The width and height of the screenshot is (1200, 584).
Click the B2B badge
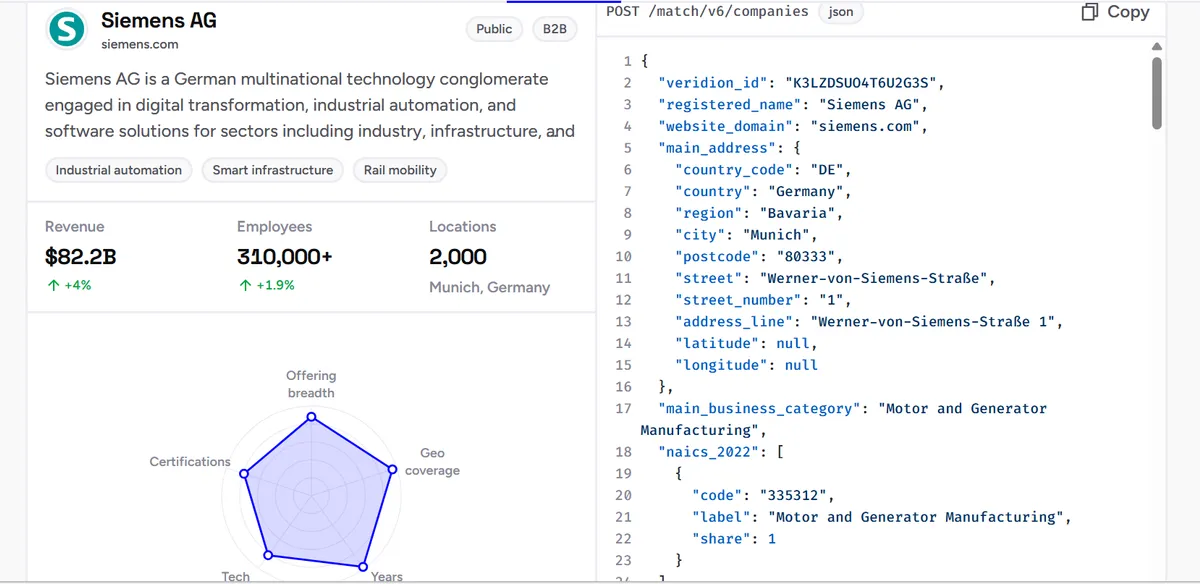pyautogui.click(x=555, y=29)
